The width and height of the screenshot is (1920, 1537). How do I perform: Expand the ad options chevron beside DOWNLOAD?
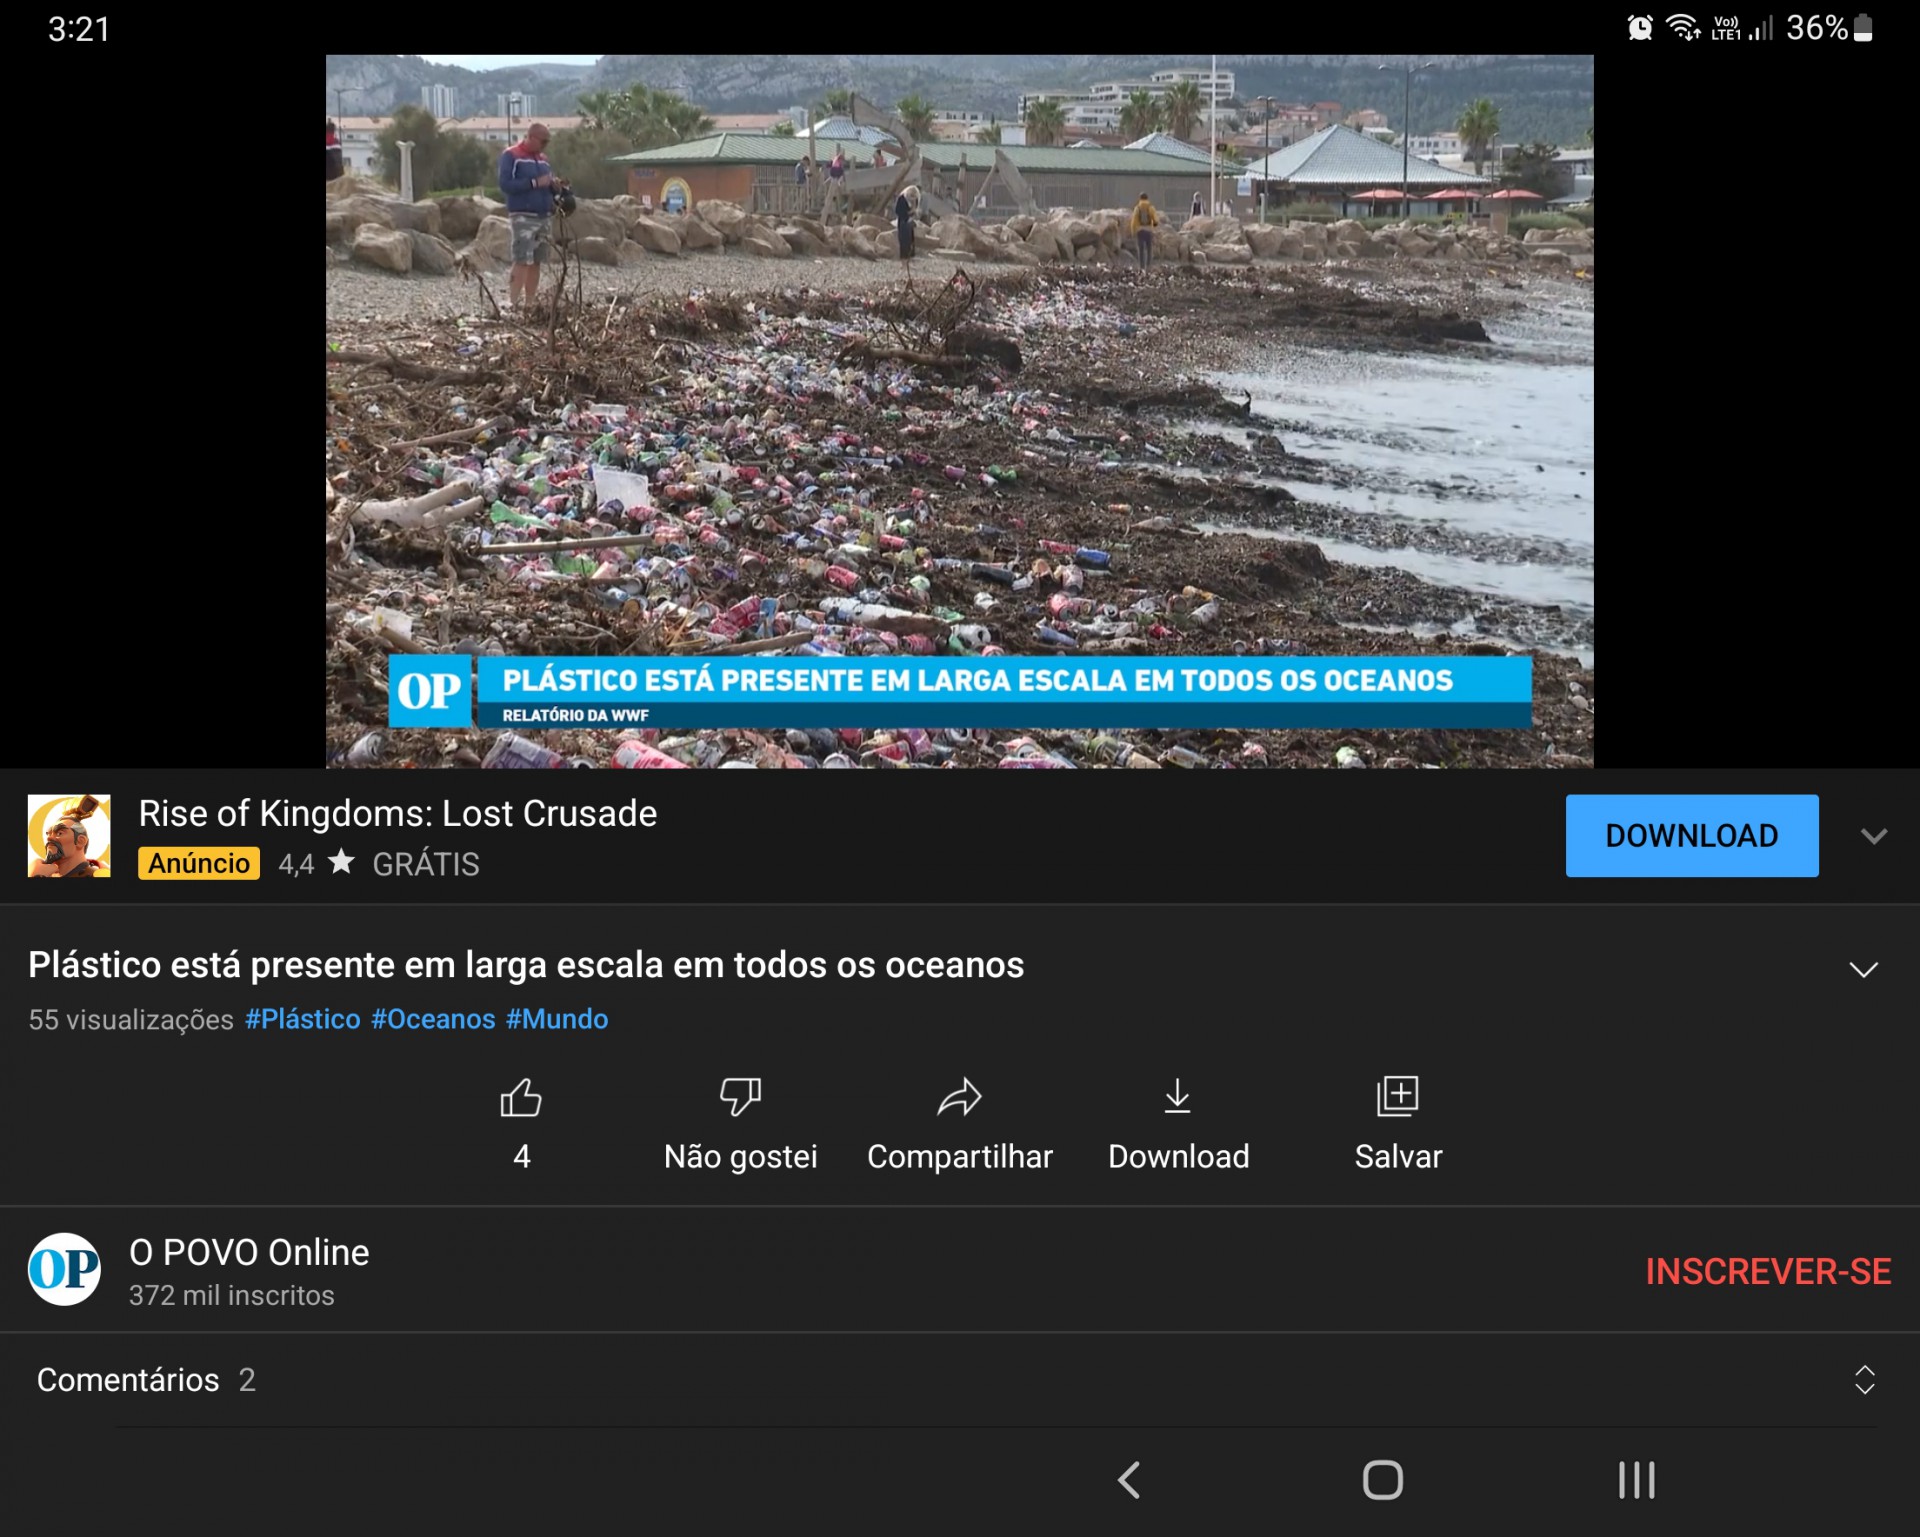1873,836
